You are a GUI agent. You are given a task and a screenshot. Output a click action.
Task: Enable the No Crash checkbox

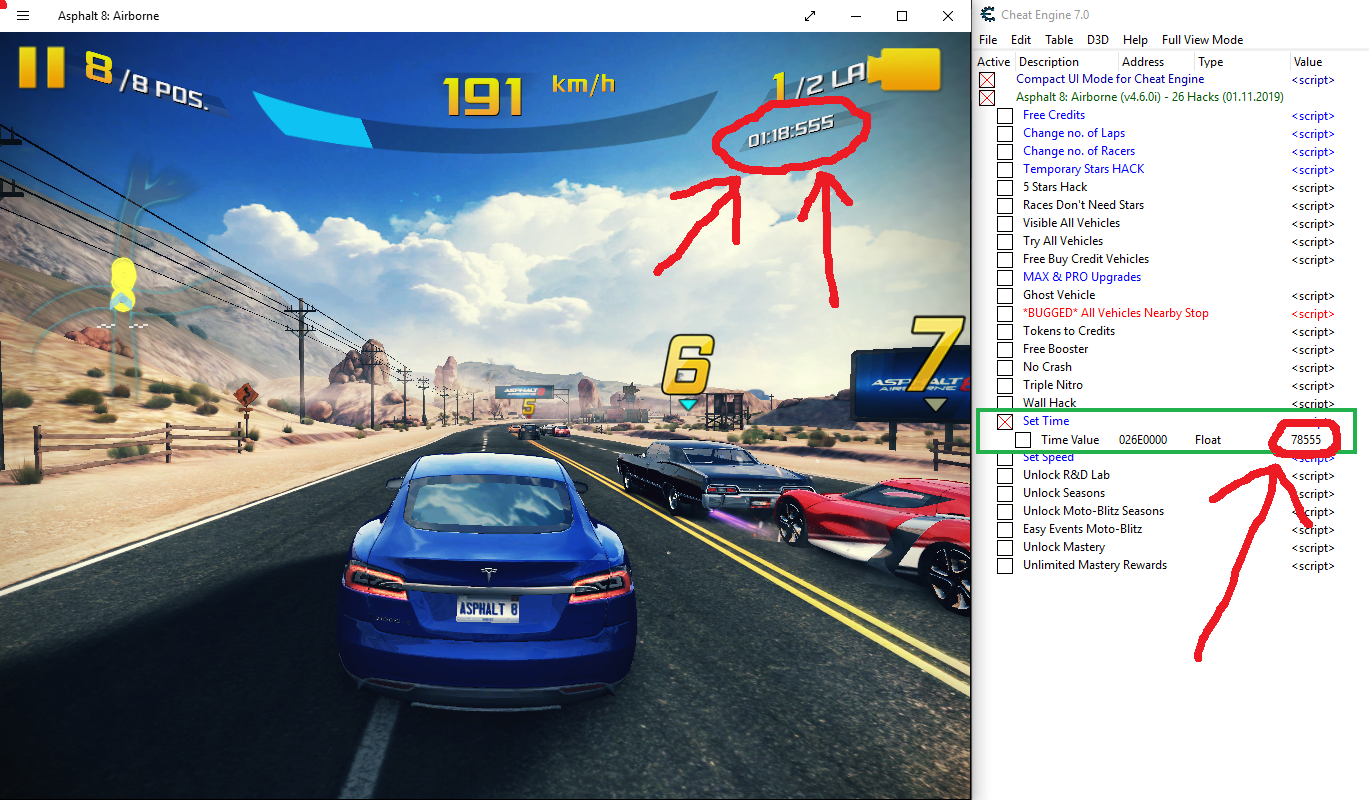[x=1005, y=368]
